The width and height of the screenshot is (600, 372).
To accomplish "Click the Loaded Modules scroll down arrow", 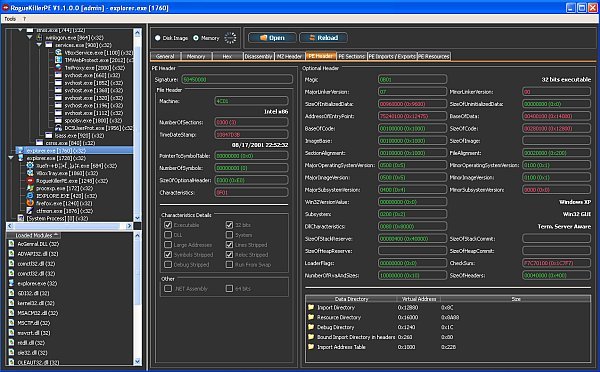I will [x=137, y=361].
